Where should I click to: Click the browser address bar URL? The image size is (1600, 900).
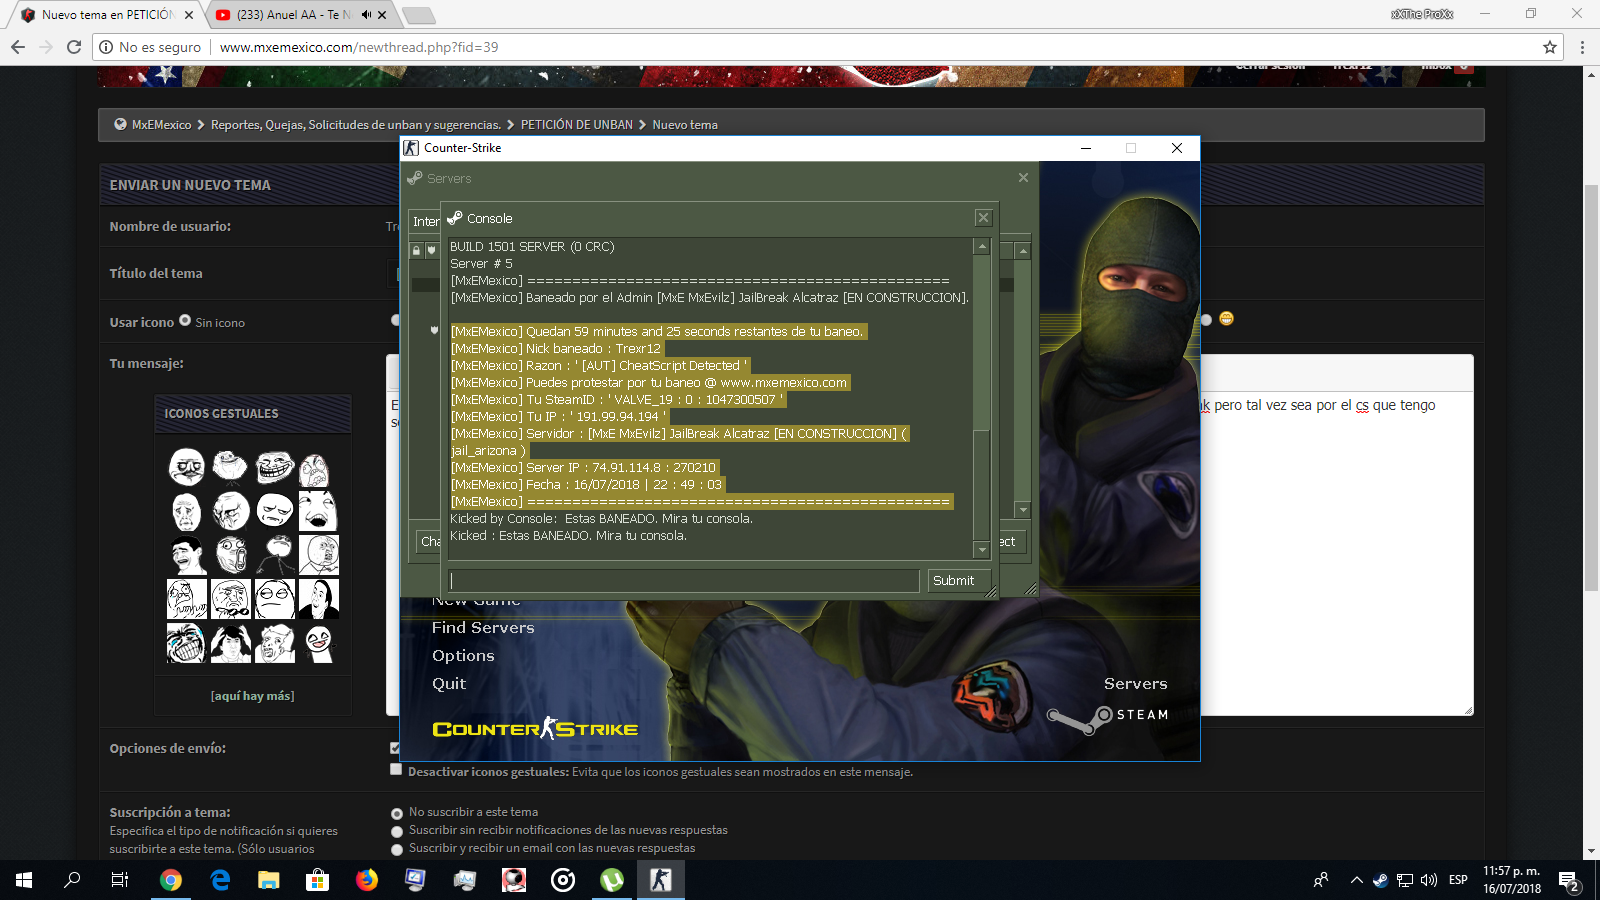[359, 47]
